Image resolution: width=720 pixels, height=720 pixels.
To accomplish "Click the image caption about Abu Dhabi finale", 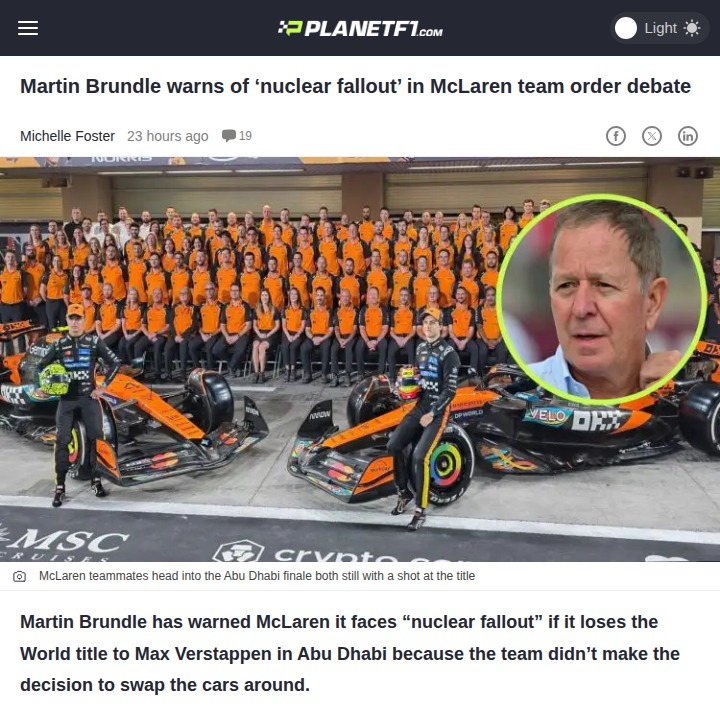I will coord(257,576).
